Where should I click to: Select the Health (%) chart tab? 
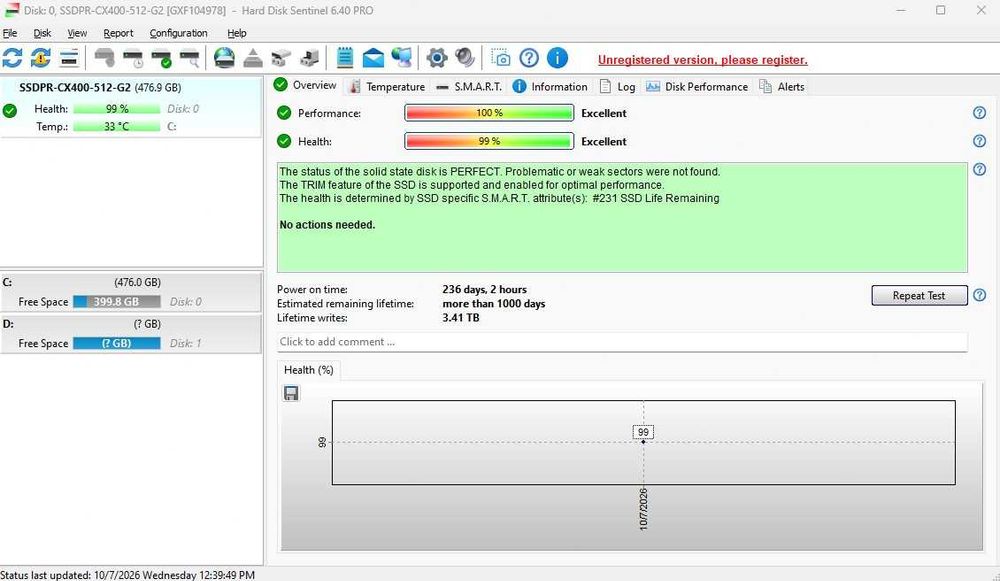coord(309,370)
